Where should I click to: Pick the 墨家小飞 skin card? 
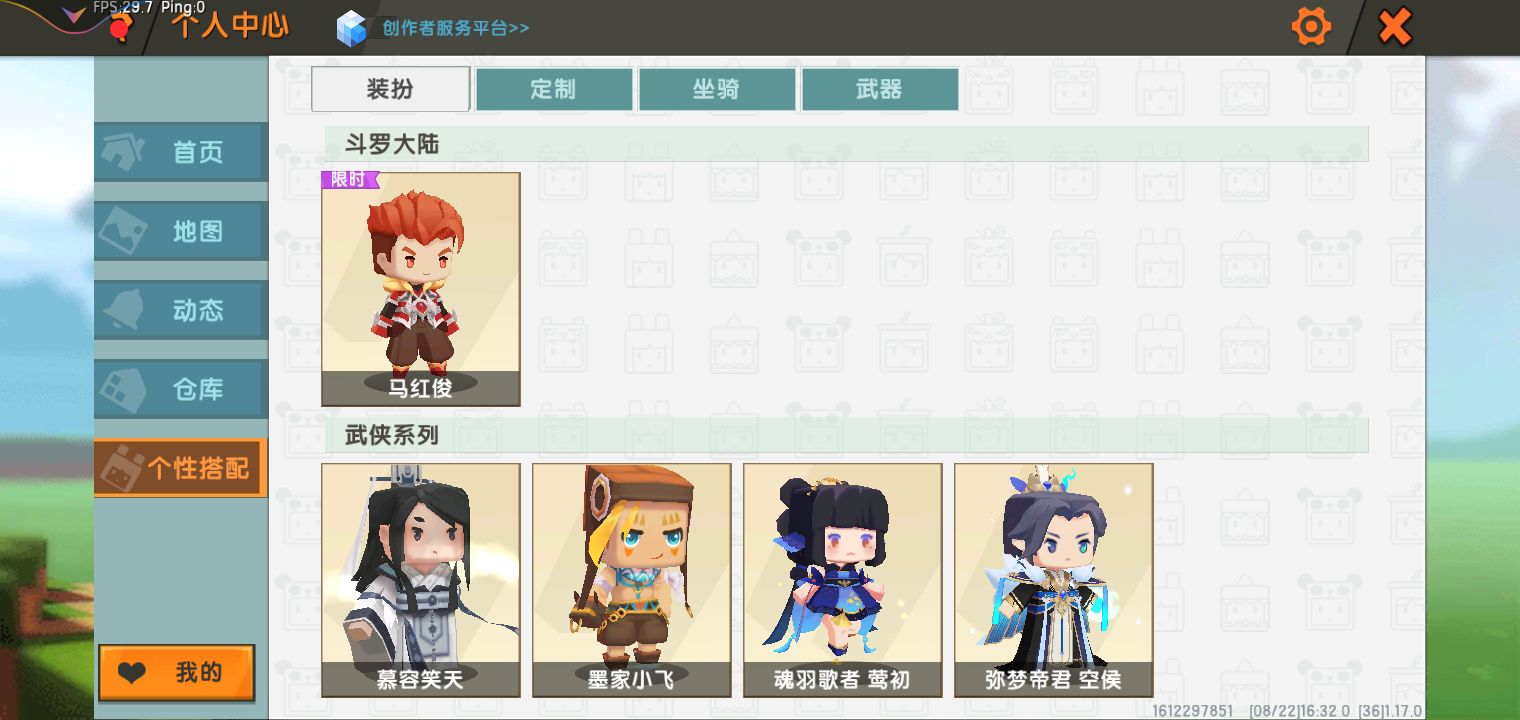(632, 580)
